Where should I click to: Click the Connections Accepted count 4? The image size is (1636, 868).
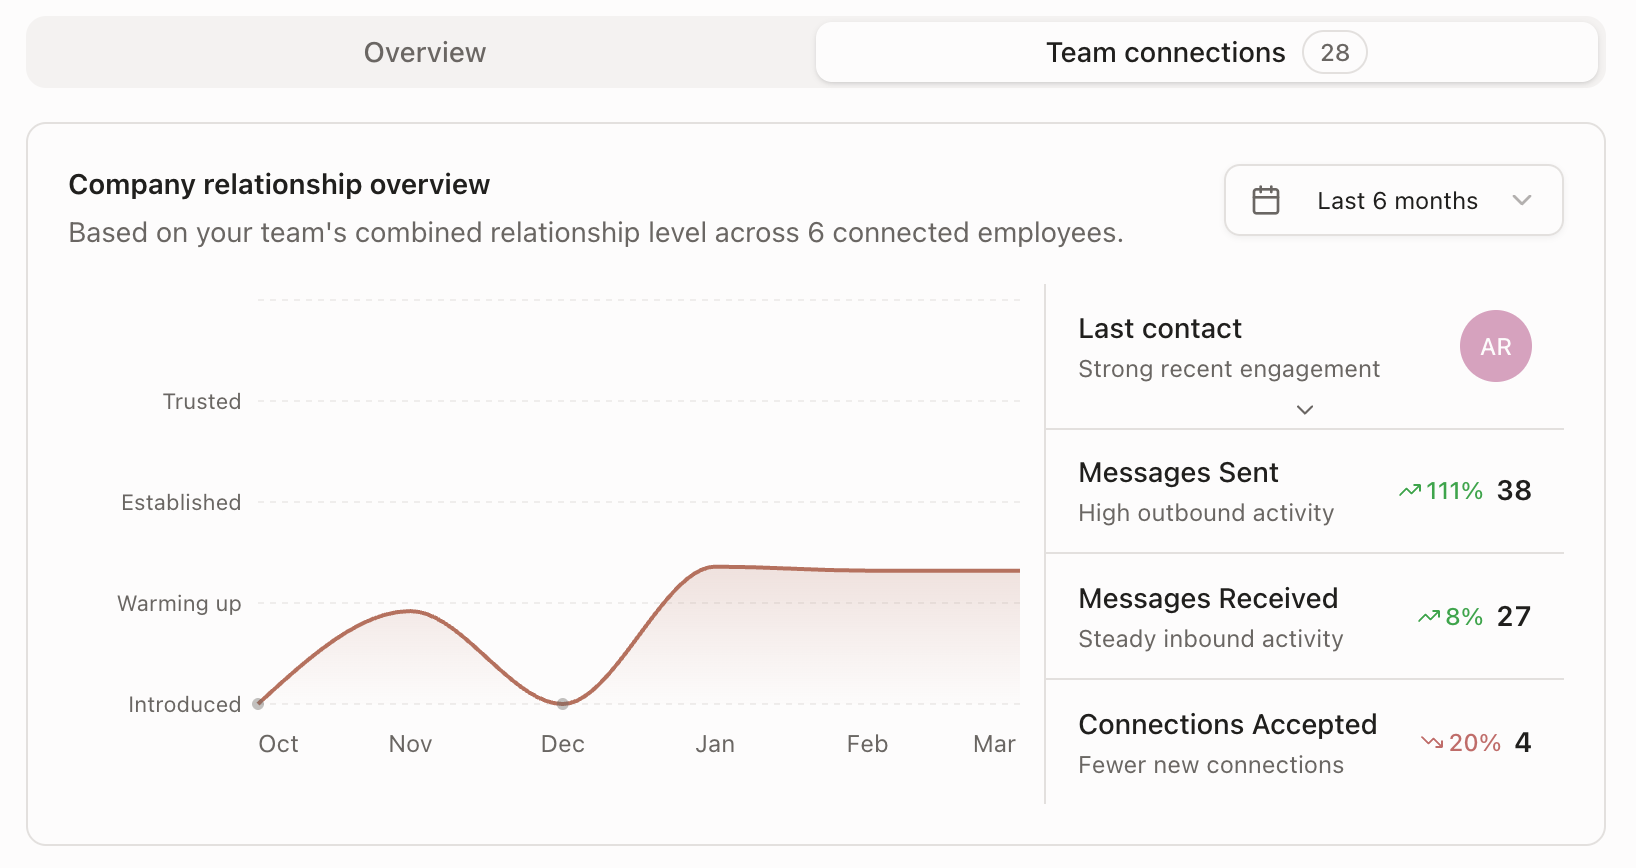[x=1523, y=742]
